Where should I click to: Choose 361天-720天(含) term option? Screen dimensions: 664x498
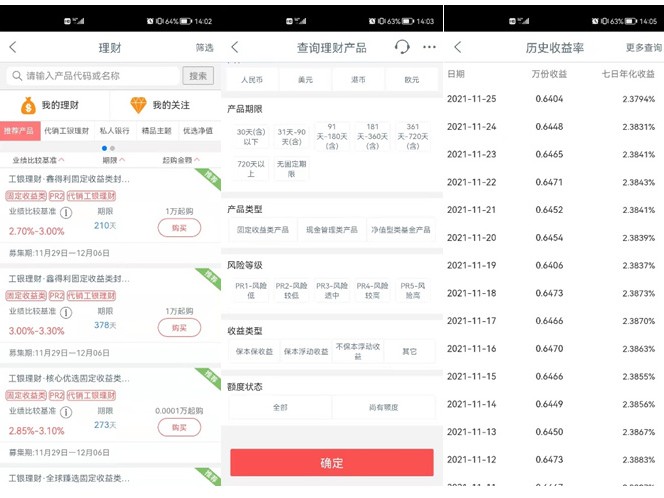click(x=412, y=136)
